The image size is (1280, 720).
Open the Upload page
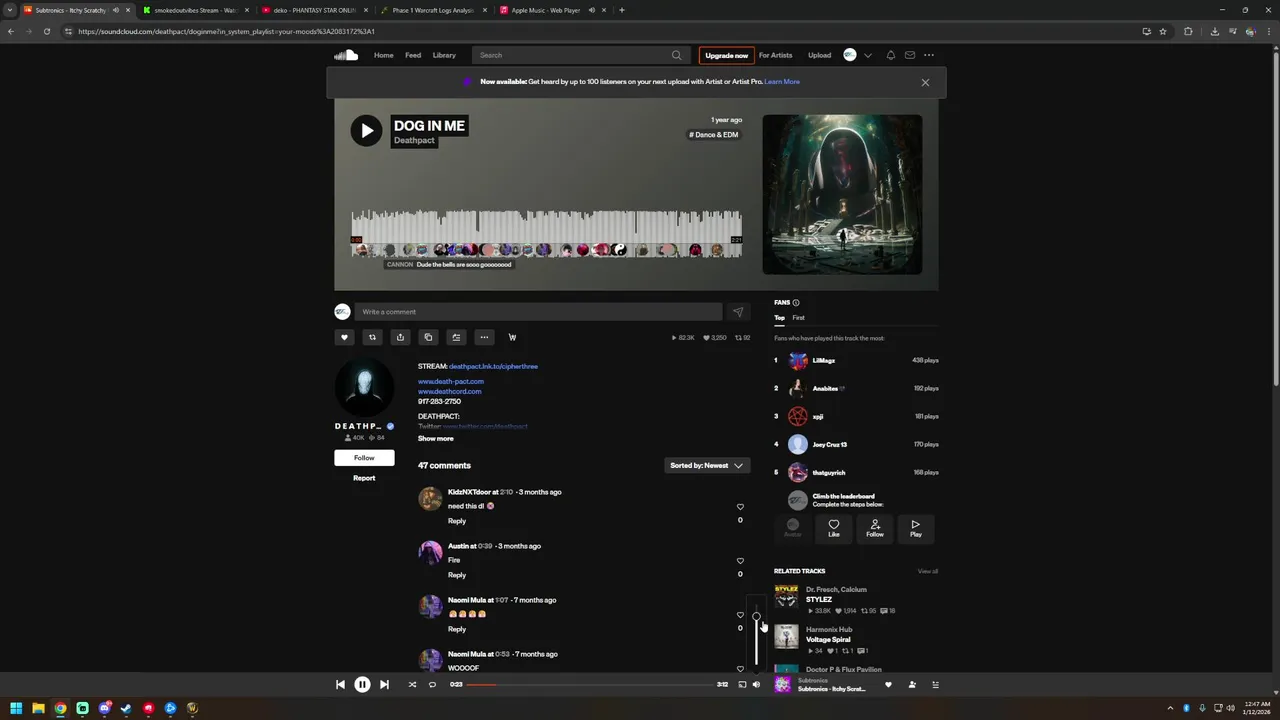[x=819, y=55]
